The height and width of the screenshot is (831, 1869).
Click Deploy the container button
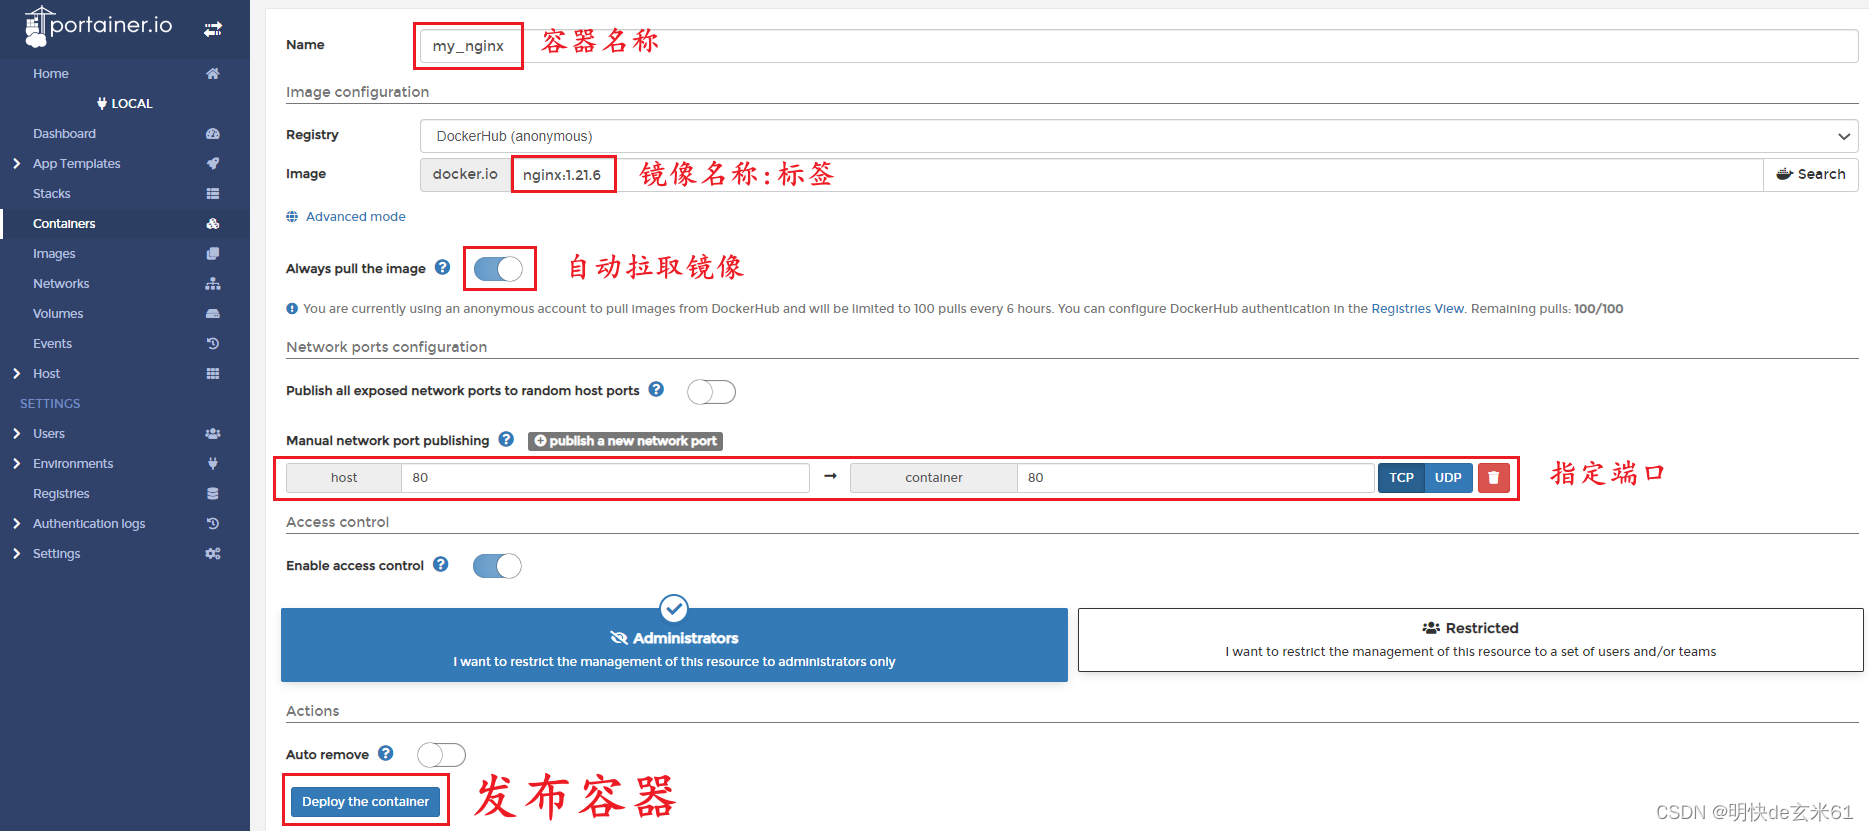(x=365, y=801)
